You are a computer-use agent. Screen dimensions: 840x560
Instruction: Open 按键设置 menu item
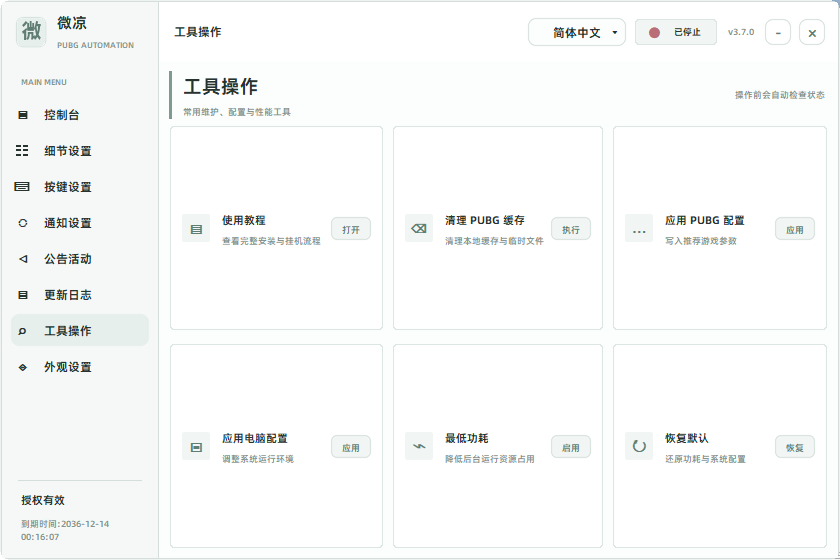pos(80,186)
